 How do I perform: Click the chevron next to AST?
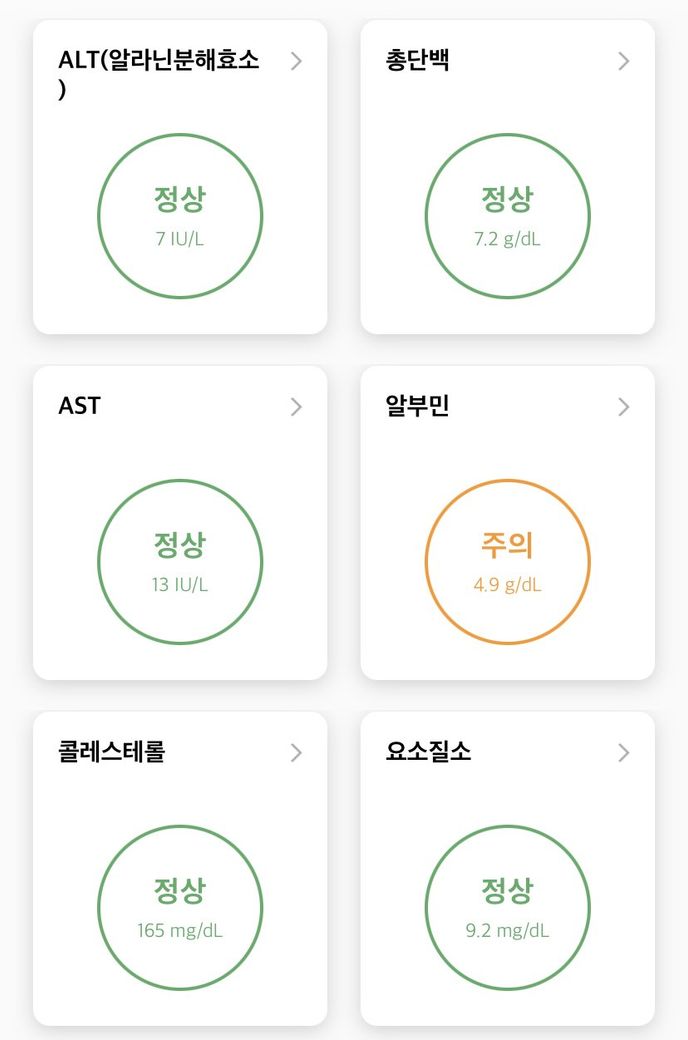(296, 407)
